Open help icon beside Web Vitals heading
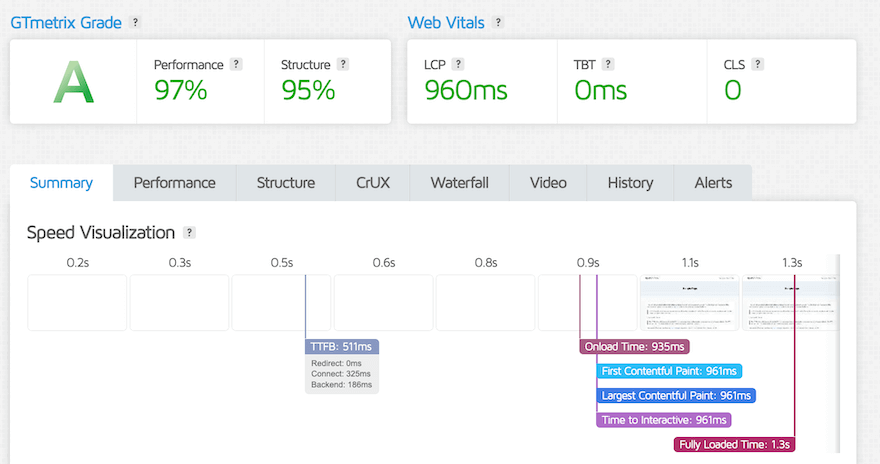Screen dimensions: 880x464 497,22
